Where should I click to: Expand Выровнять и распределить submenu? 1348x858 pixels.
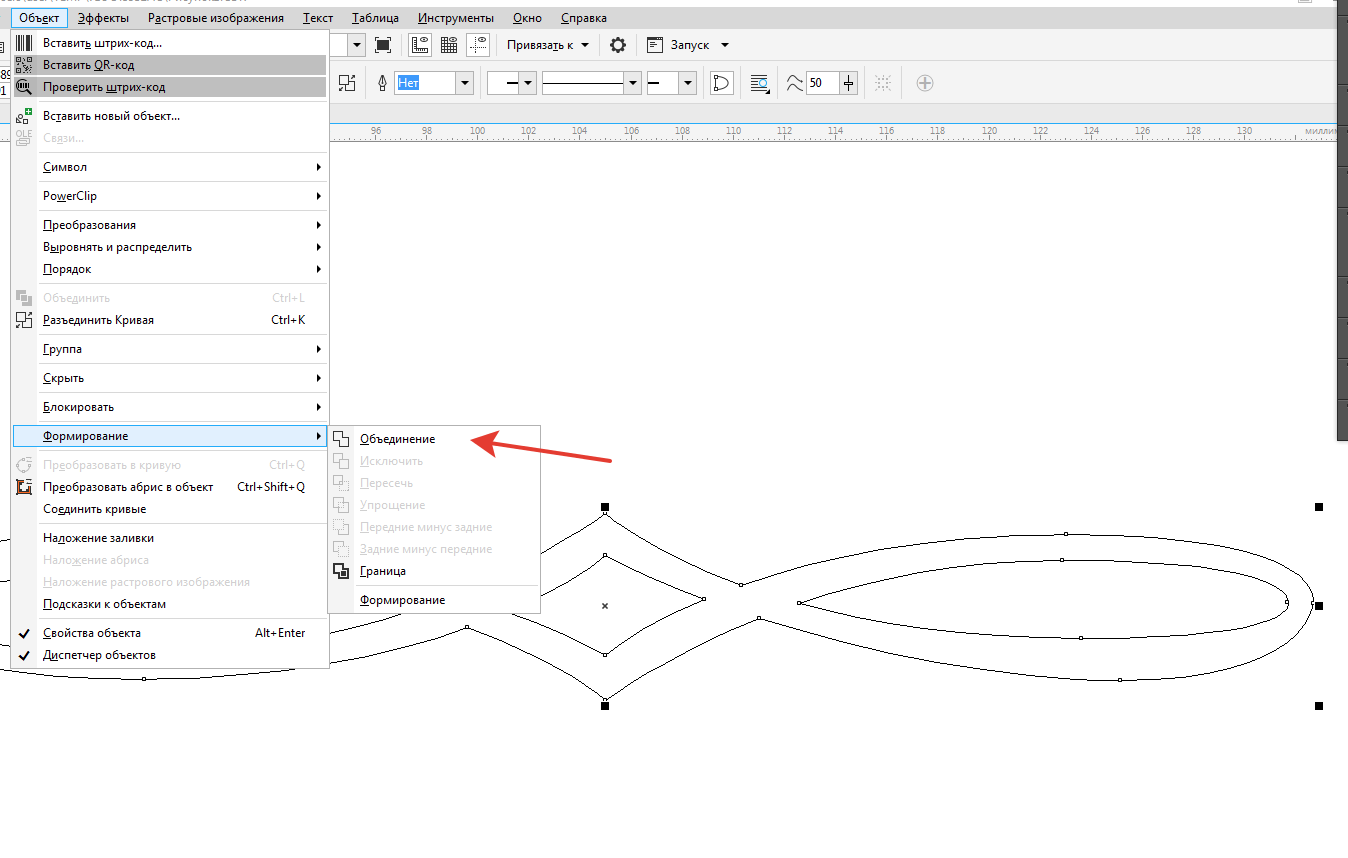coord(170,247)
